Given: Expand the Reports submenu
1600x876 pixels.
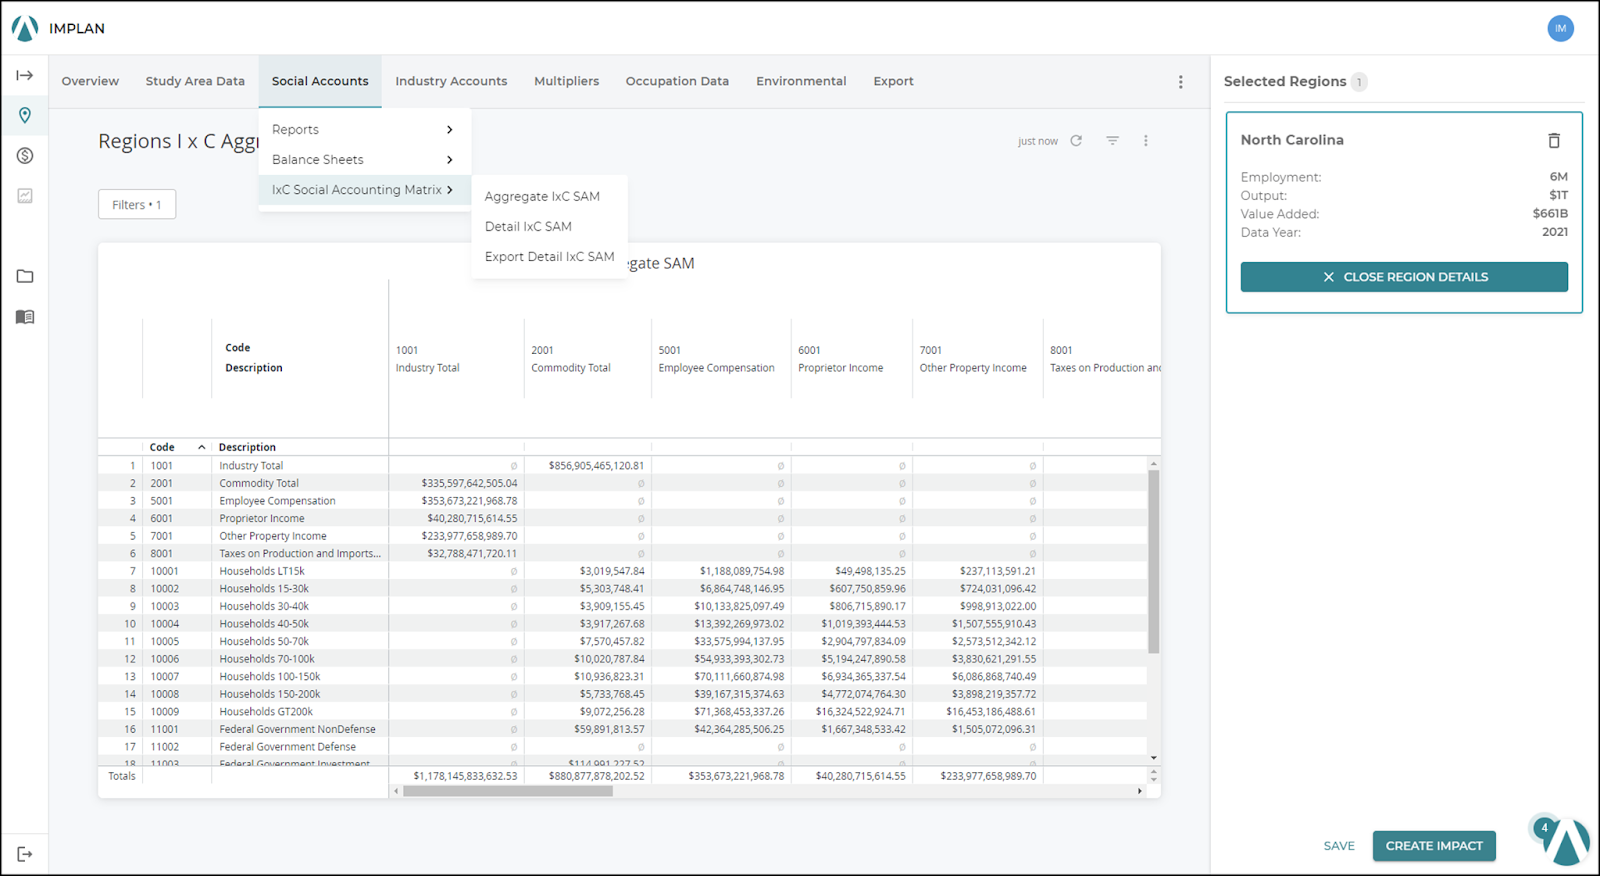Looking at the screenshot, I should 364,129.
